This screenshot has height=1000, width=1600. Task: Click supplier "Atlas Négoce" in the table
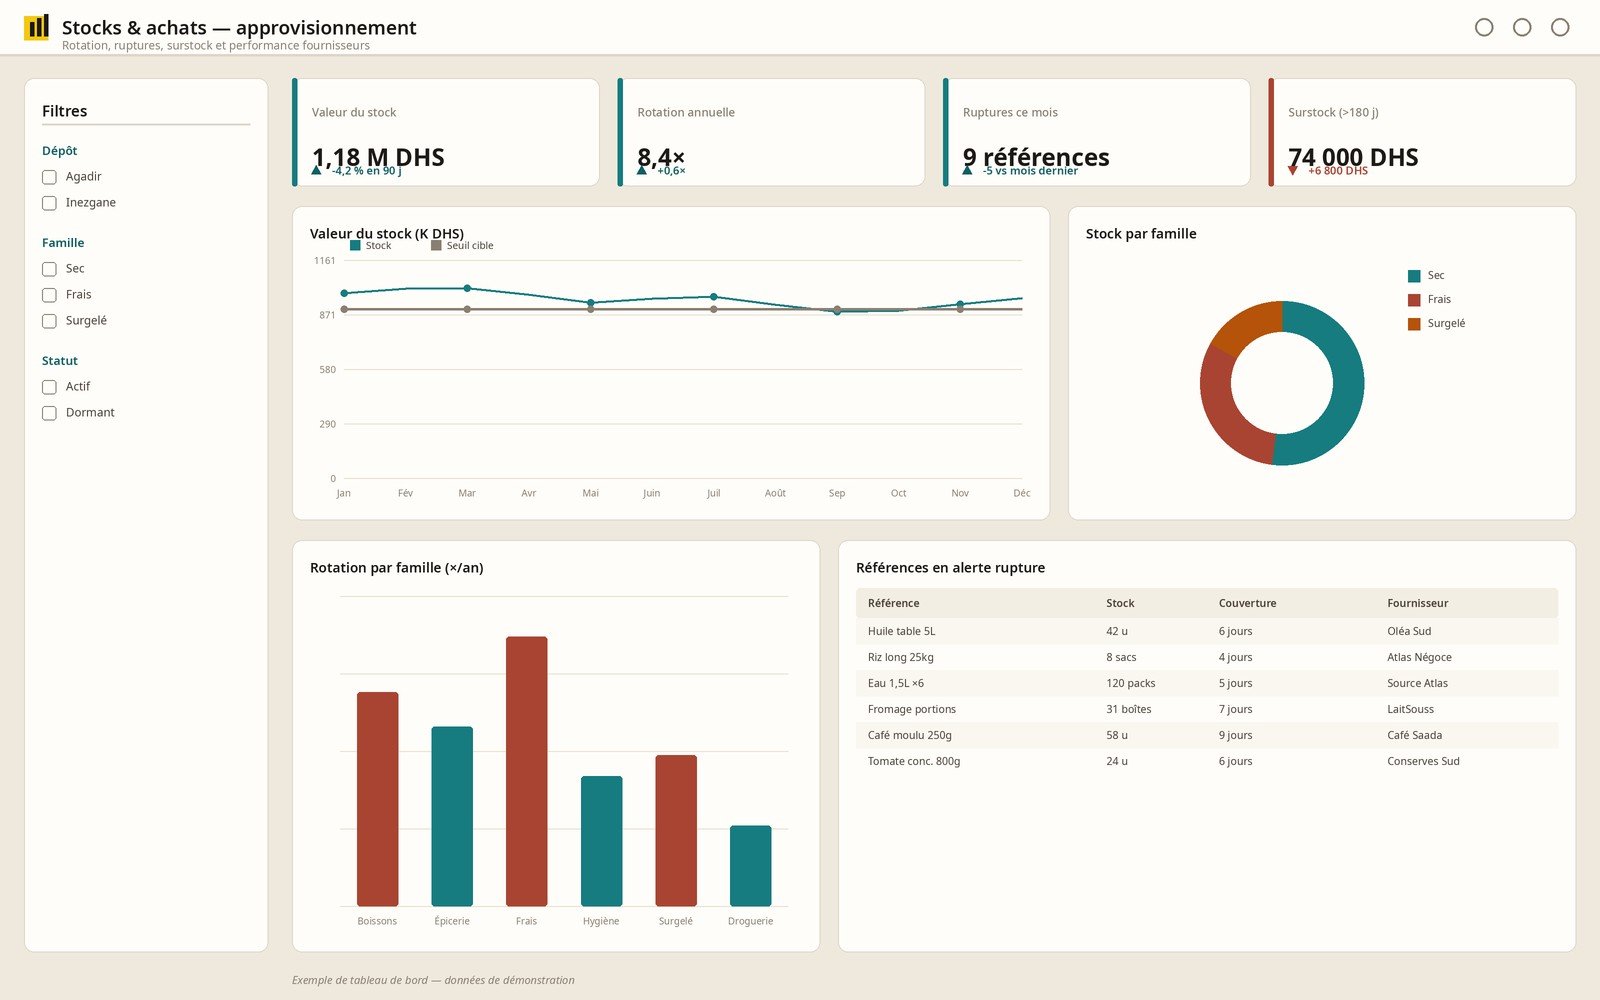click(1419, 657)
